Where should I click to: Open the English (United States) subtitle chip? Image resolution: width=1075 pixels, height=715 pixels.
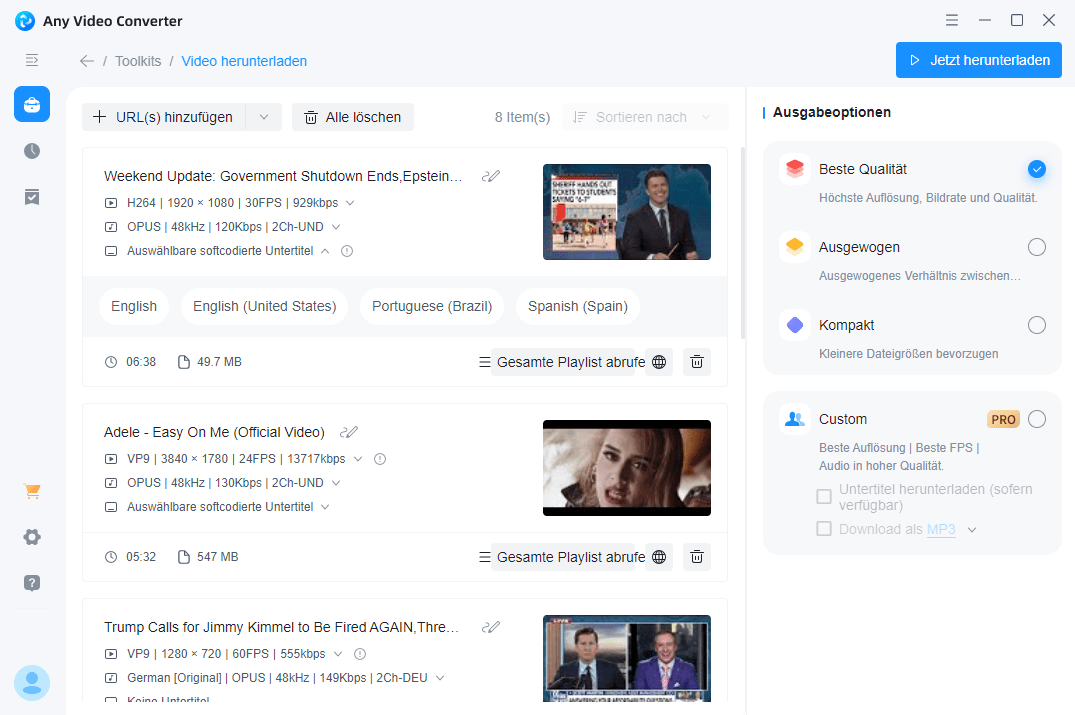[x=264, y=306]
